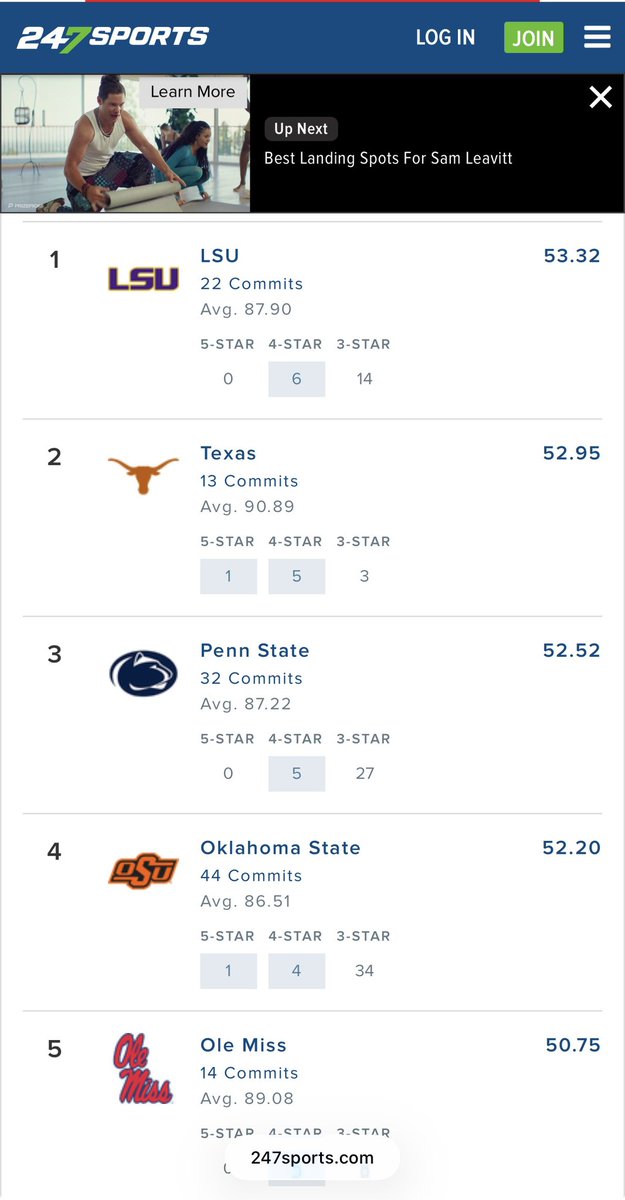This screenshot has height=1200, width=625.
Task: Click the Penn State logo
Action: [143, 673]
